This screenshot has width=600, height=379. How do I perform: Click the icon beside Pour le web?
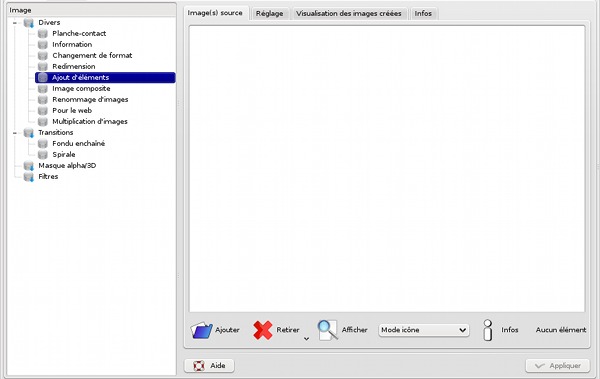click(43, 111)
